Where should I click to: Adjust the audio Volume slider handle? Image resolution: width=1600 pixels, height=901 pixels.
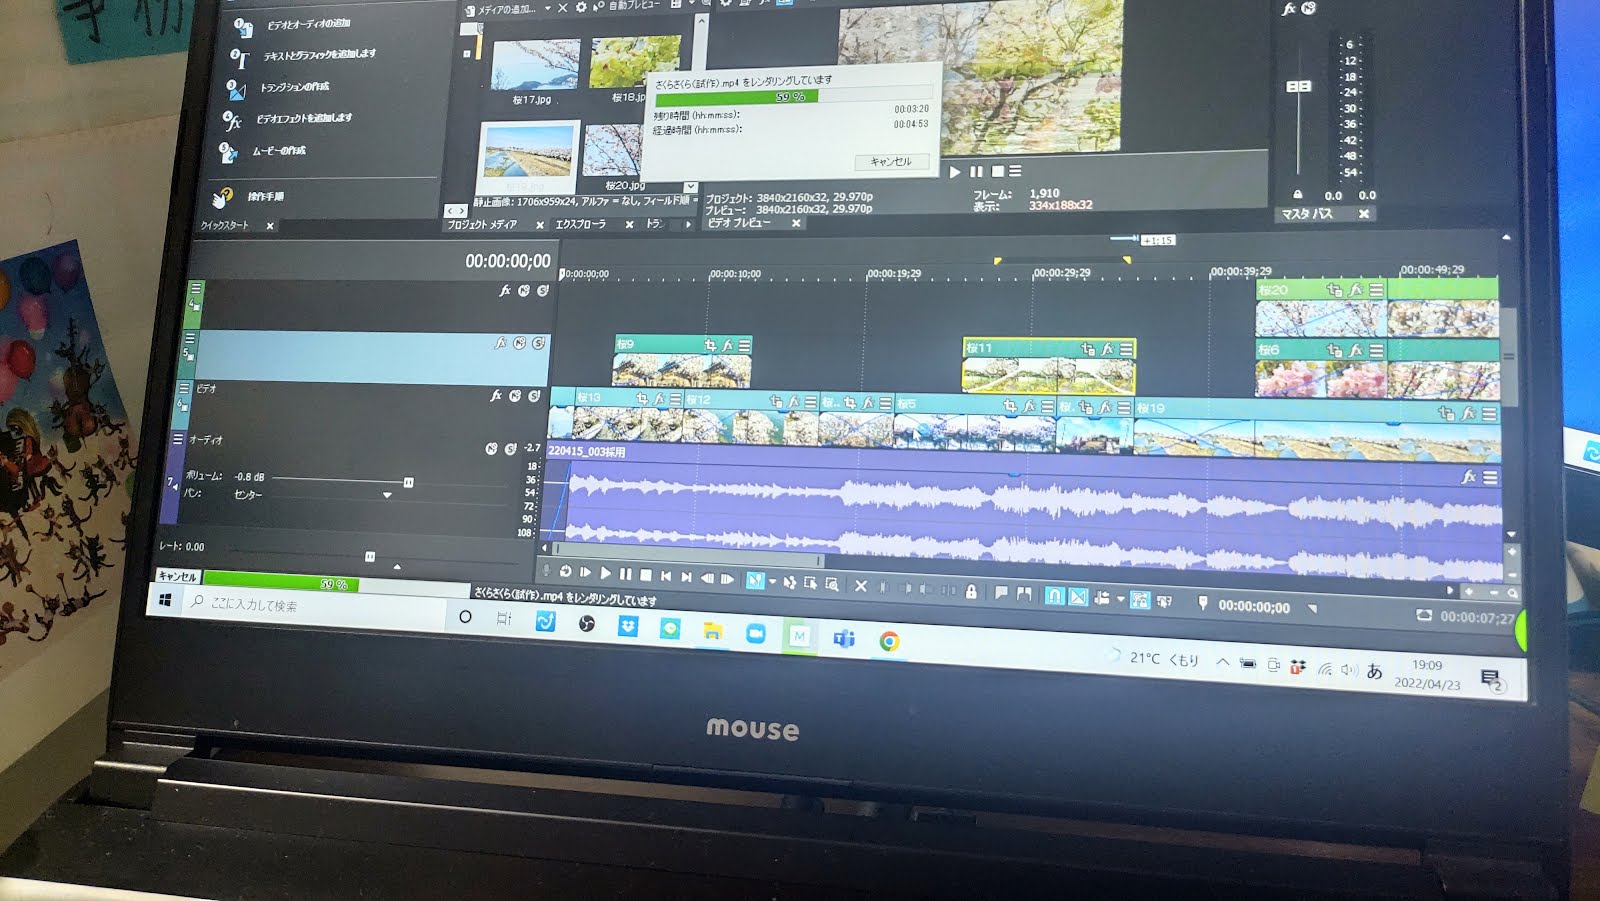408,482
